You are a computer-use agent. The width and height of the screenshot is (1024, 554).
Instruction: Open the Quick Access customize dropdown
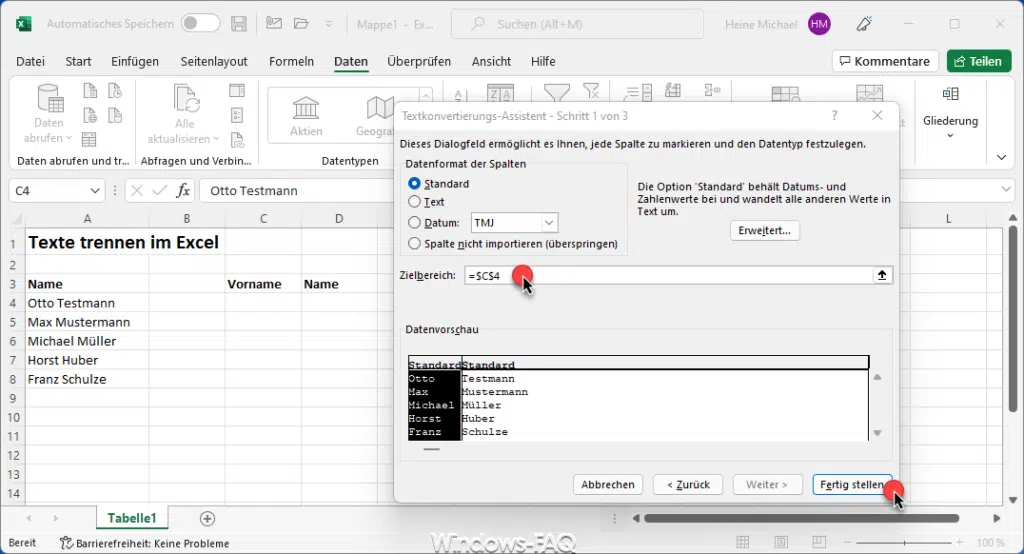tap(328, 24)
